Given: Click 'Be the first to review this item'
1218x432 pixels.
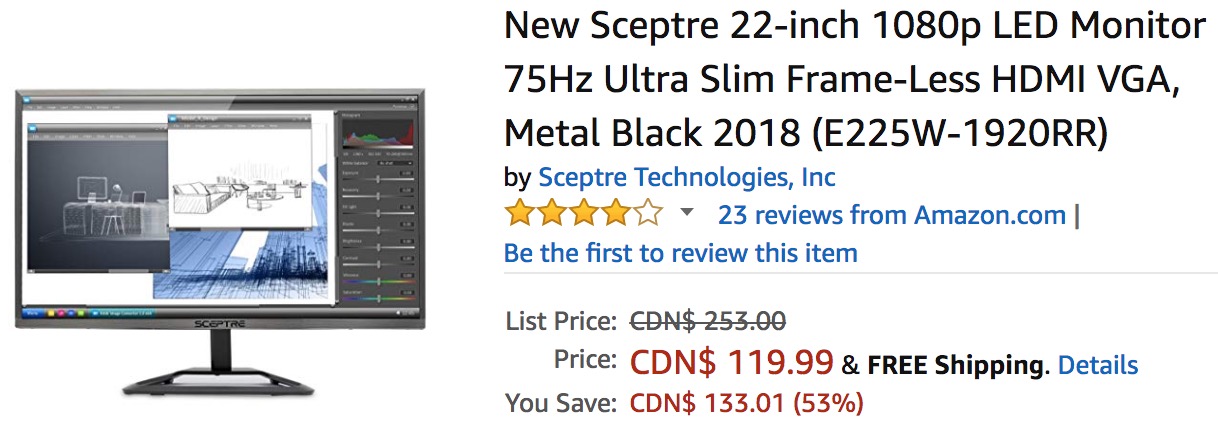Looking at the screenshot, I should coord(680,253).
